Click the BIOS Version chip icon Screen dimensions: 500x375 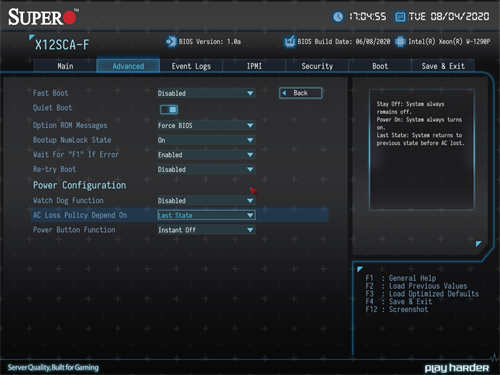(171, 42)
